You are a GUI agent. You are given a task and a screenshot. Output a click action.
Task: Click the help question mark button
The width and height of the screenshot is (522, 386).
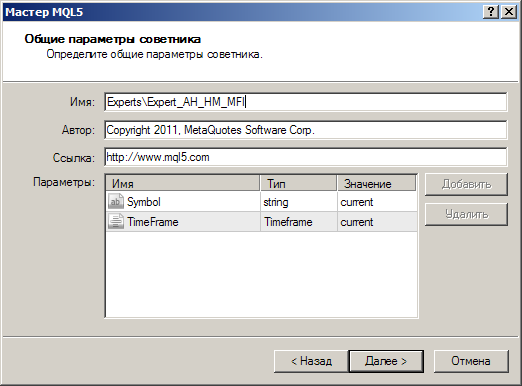tap(491, 12)
